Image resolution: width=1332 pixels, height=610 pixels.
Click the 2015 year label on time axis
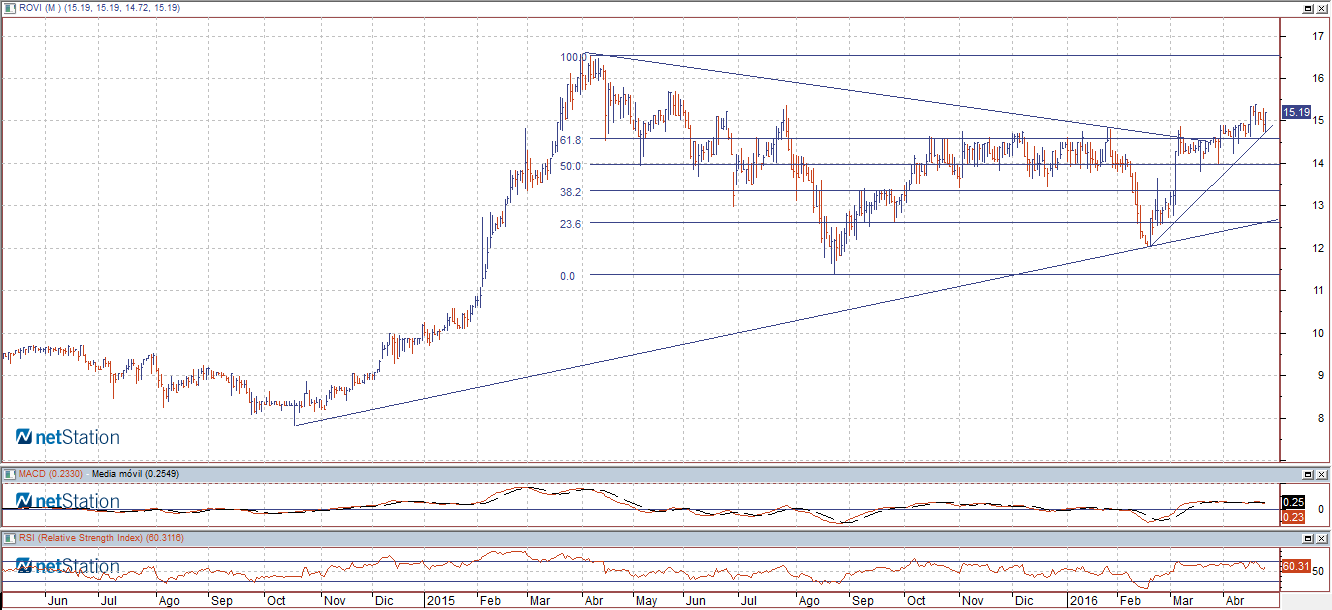440,602
